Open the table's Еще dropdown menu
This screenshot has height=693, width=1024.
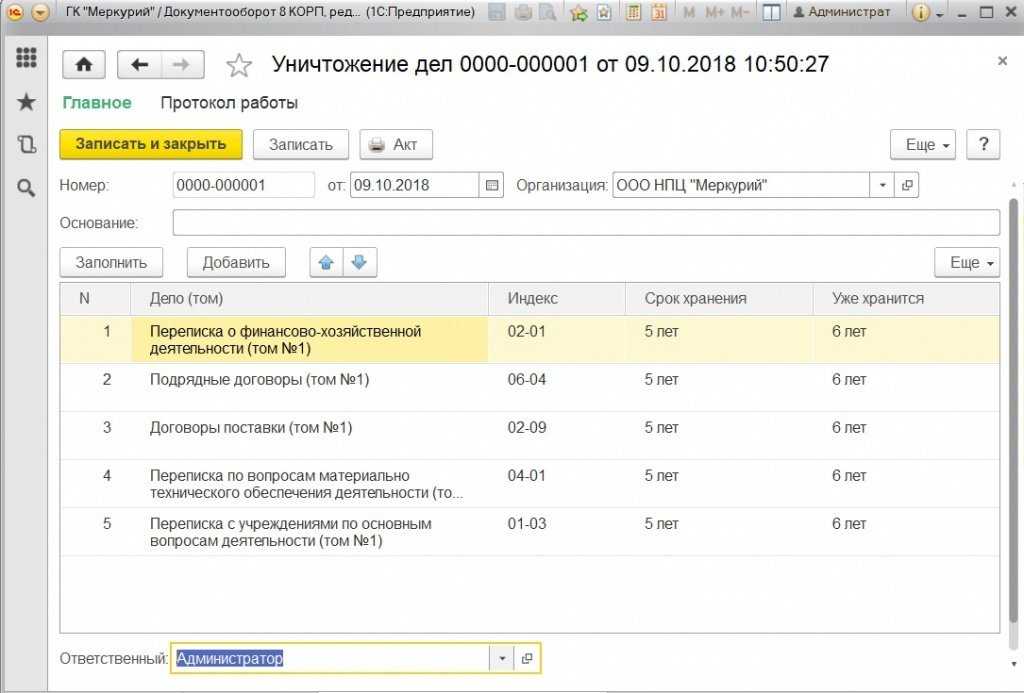pyautogui.click(x=967, y=263)
